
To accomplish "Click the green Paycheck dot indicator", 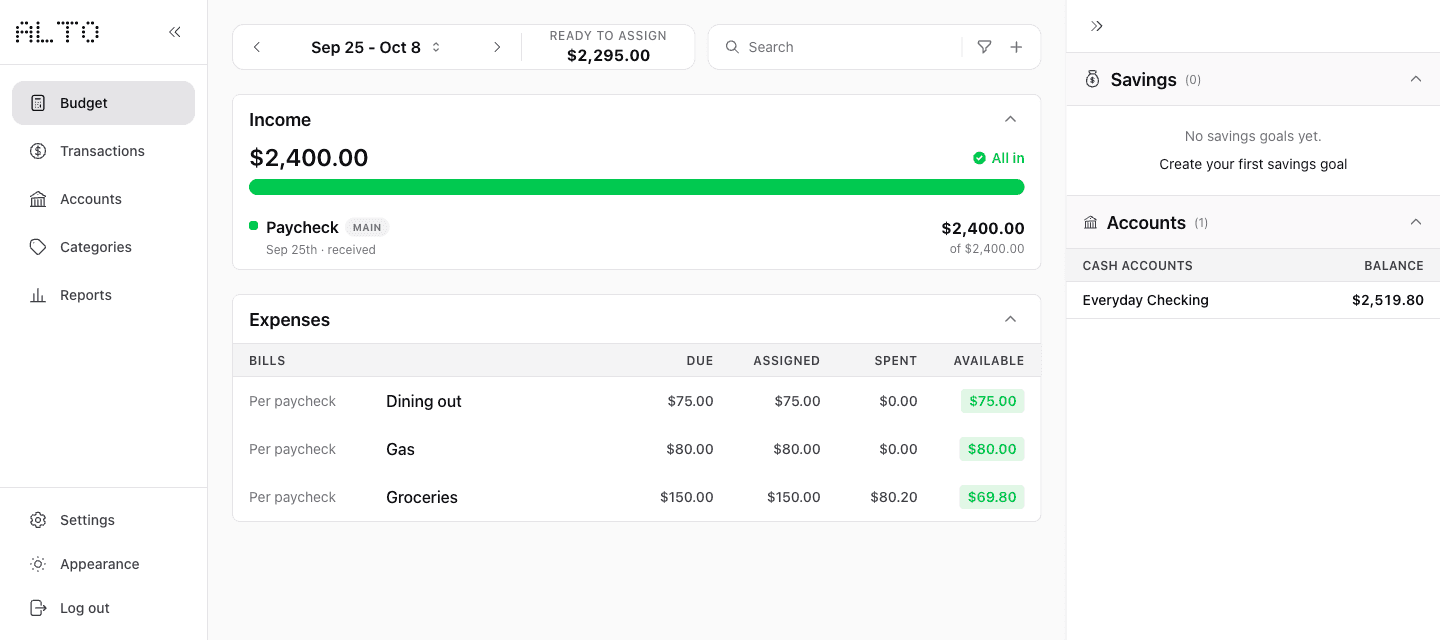I will click(254, 226).
